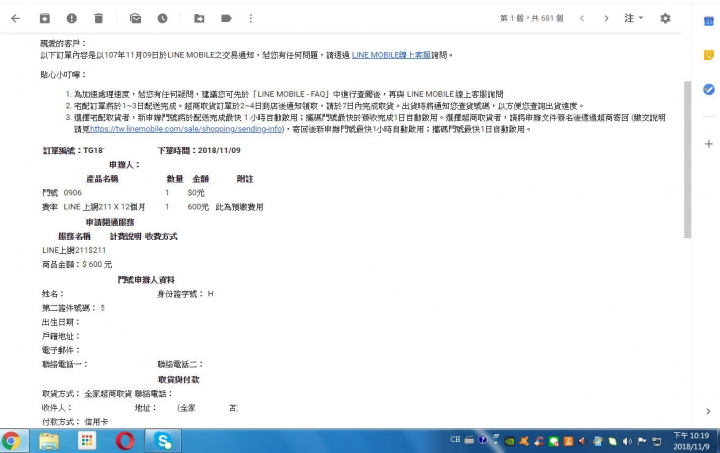Open Opera browser from taskbar
The width and height of the screenshot is (720, 453).
[125, 441]
